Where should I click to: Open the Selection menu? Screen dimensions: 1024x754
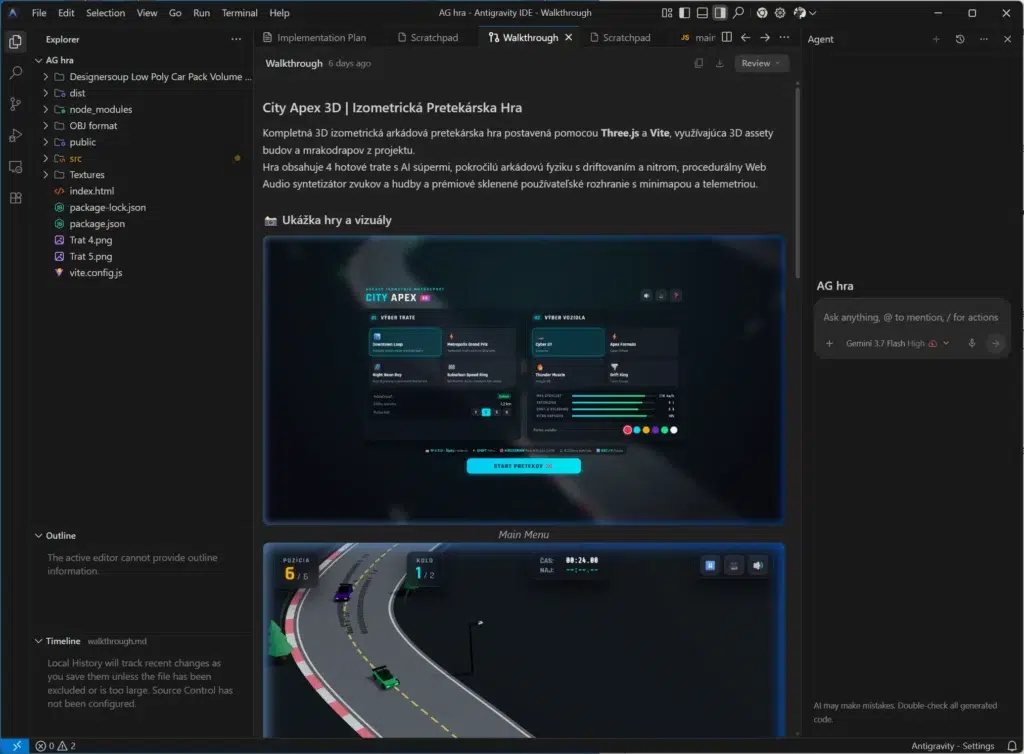[x=105, y=12]
